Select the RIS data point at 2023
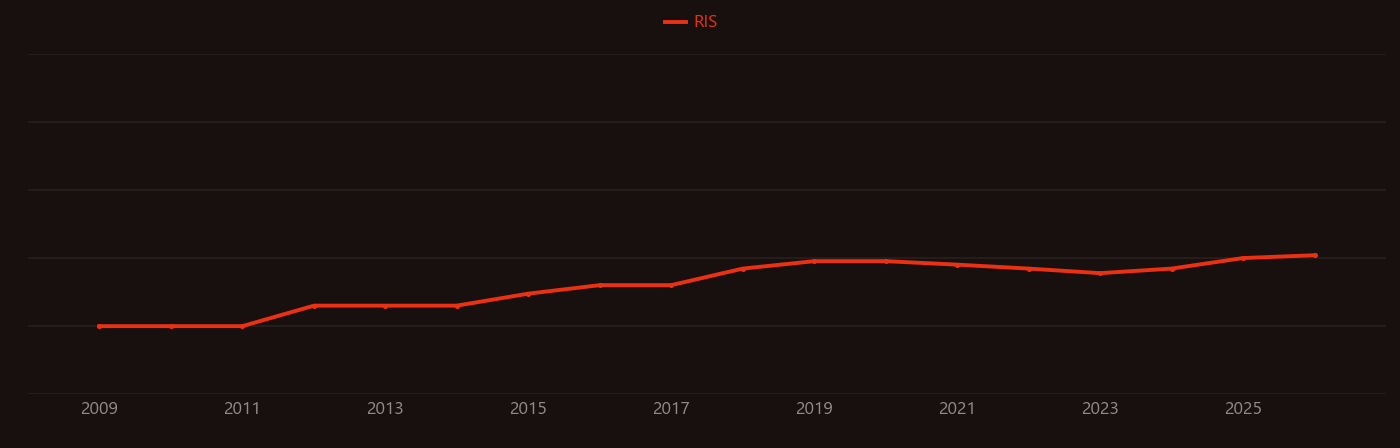The image size is (1400, 448). 1100,273
